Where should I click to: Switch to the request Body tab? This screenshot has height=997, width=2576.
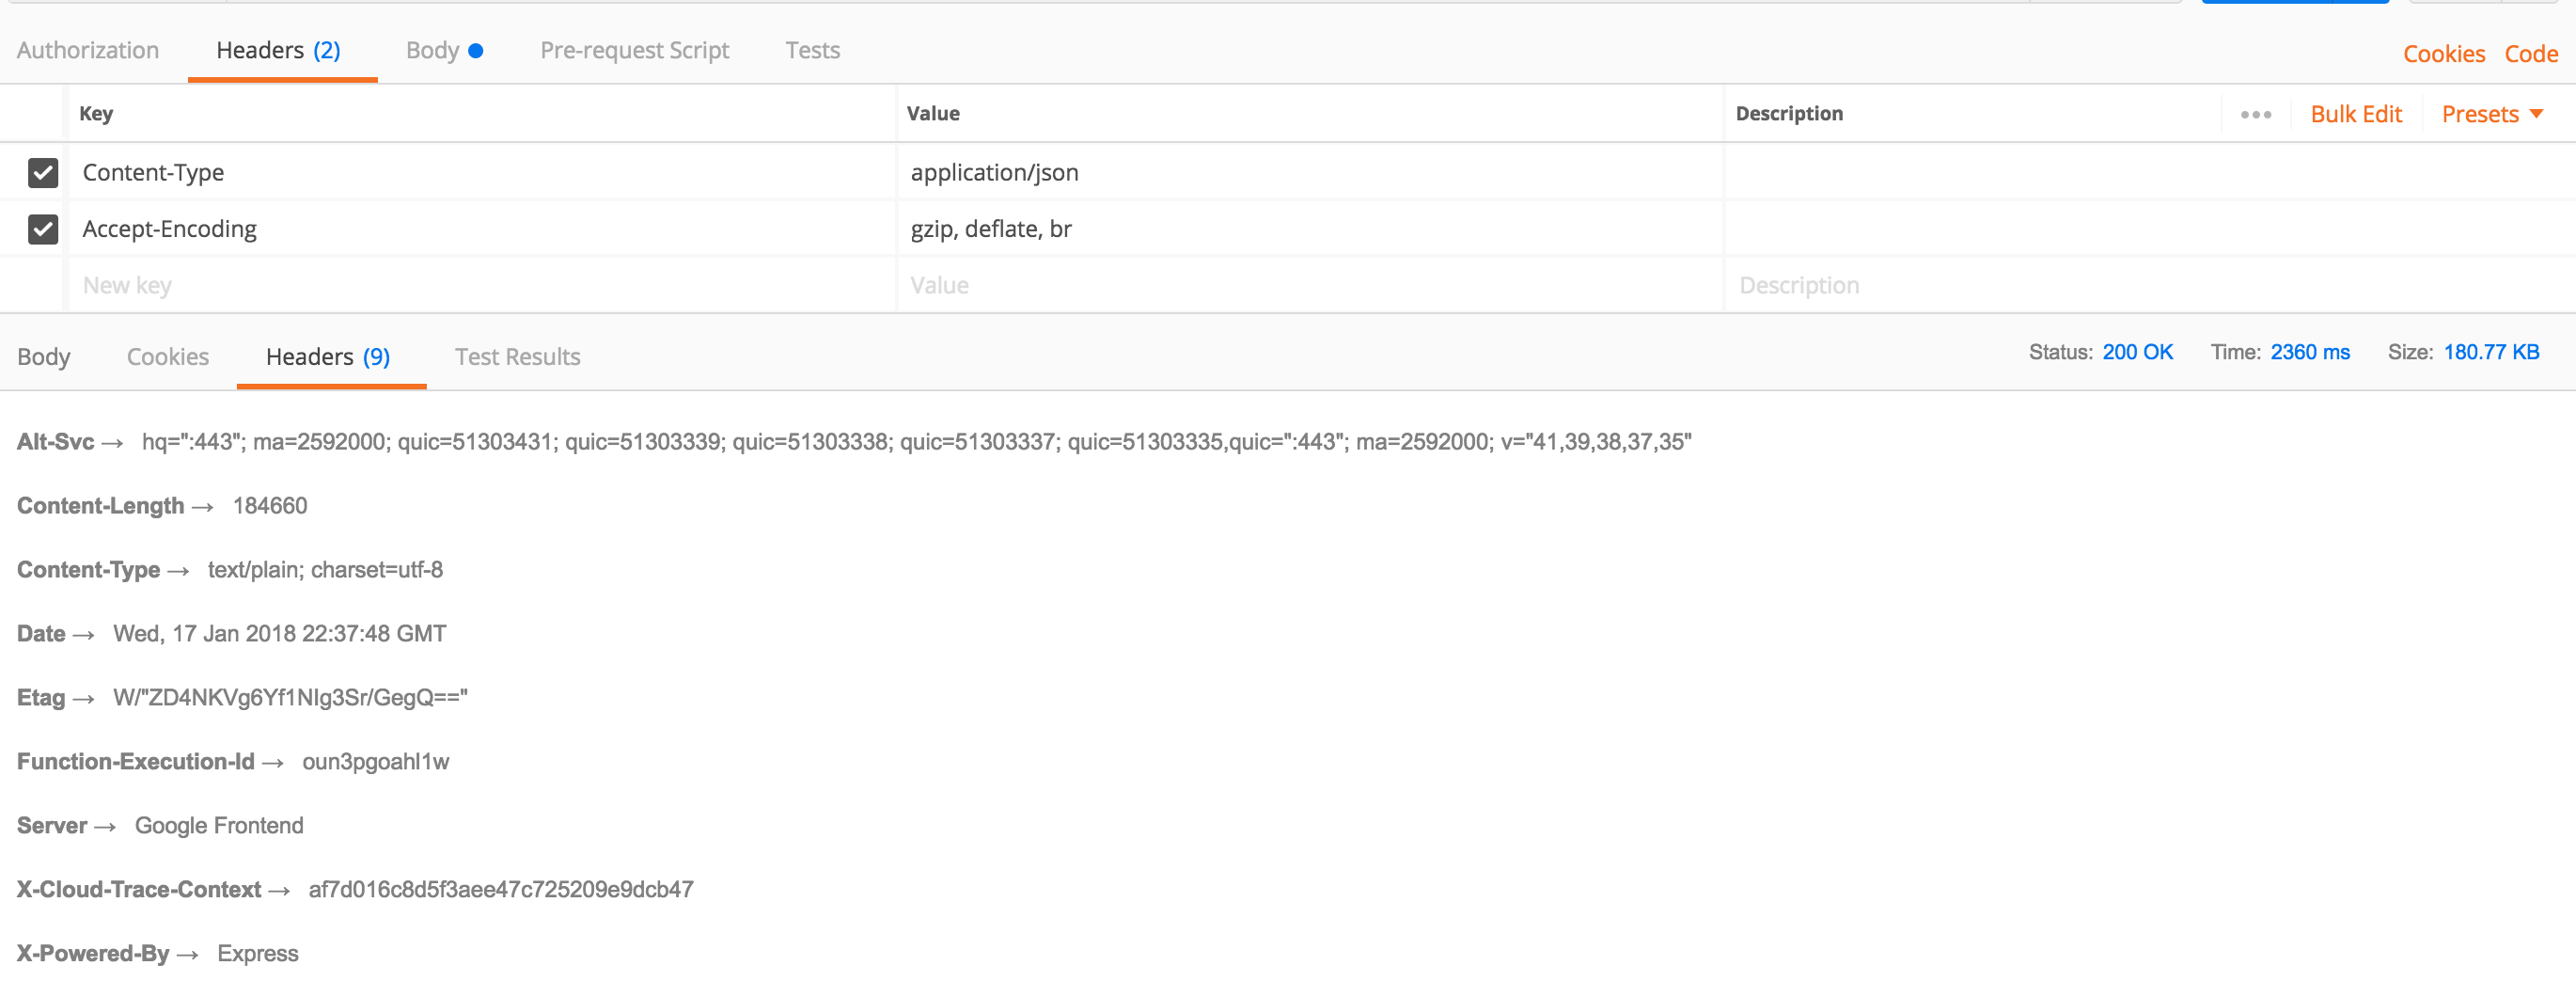444,50
